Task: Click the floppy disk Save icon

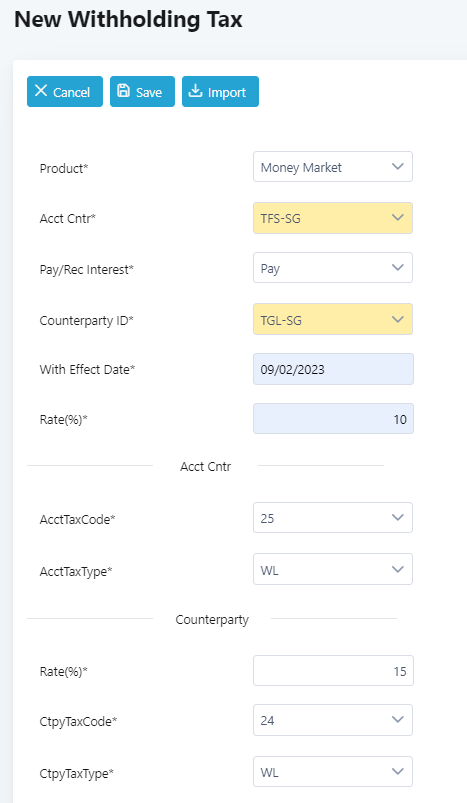Action: click(123, 91)
